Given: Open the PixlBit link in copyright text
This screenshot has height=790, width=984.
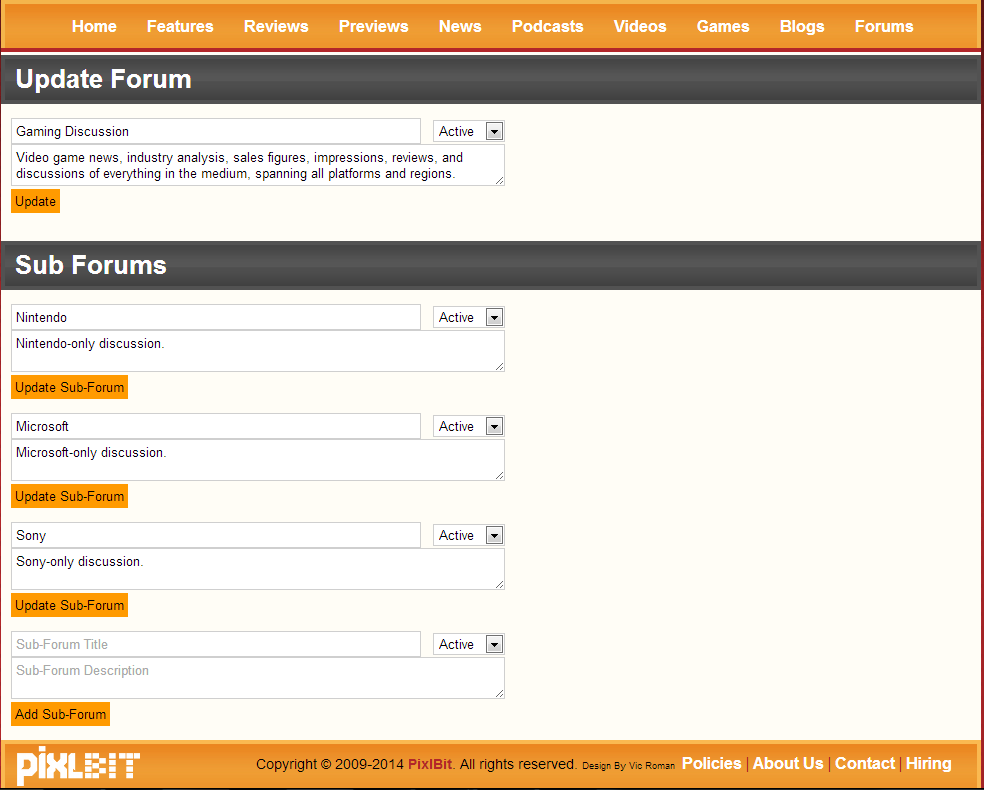Looking at the screenshot, I should click(x=430, y=764).
